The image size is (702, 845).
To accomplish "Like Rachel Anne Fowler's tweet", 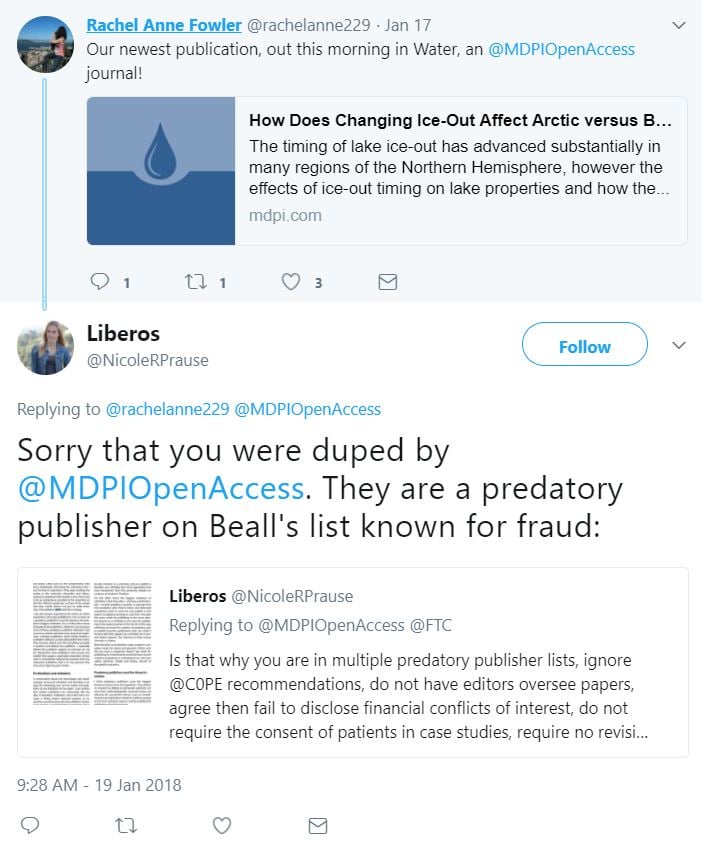I will coord(291,282).
